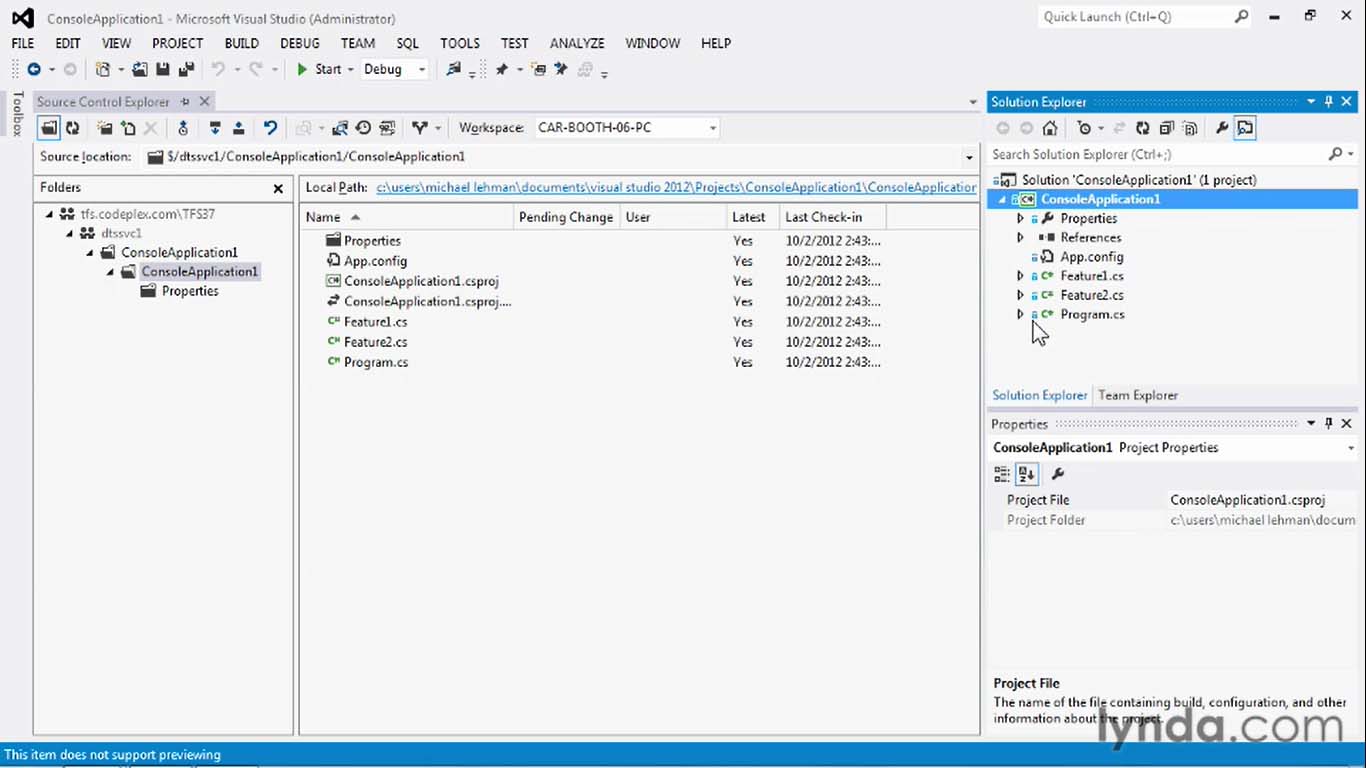The width and height of the screenshot is (1366, 768).
Task: Open the Toolbox side tab
Action: pos(17,114)
